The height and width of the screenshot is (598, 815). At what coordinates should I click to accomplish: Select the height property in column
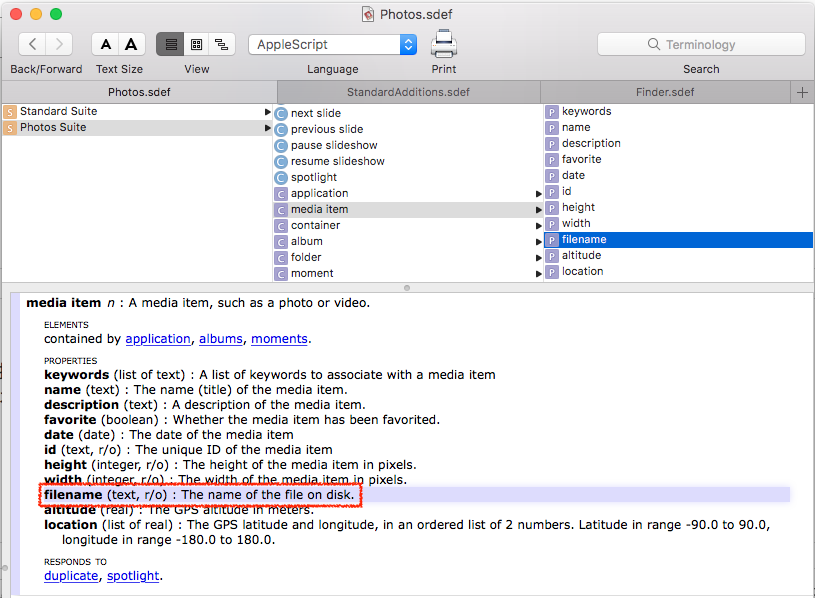tap(678, 208)
